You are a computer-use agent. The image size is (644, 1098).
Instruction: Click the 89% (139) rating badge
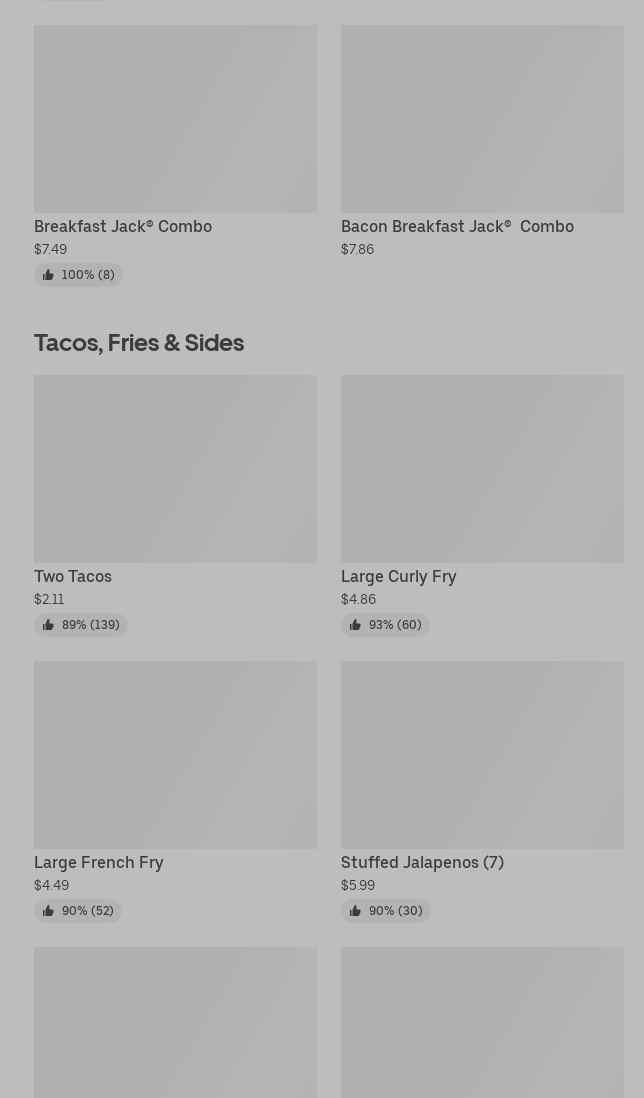81,625
